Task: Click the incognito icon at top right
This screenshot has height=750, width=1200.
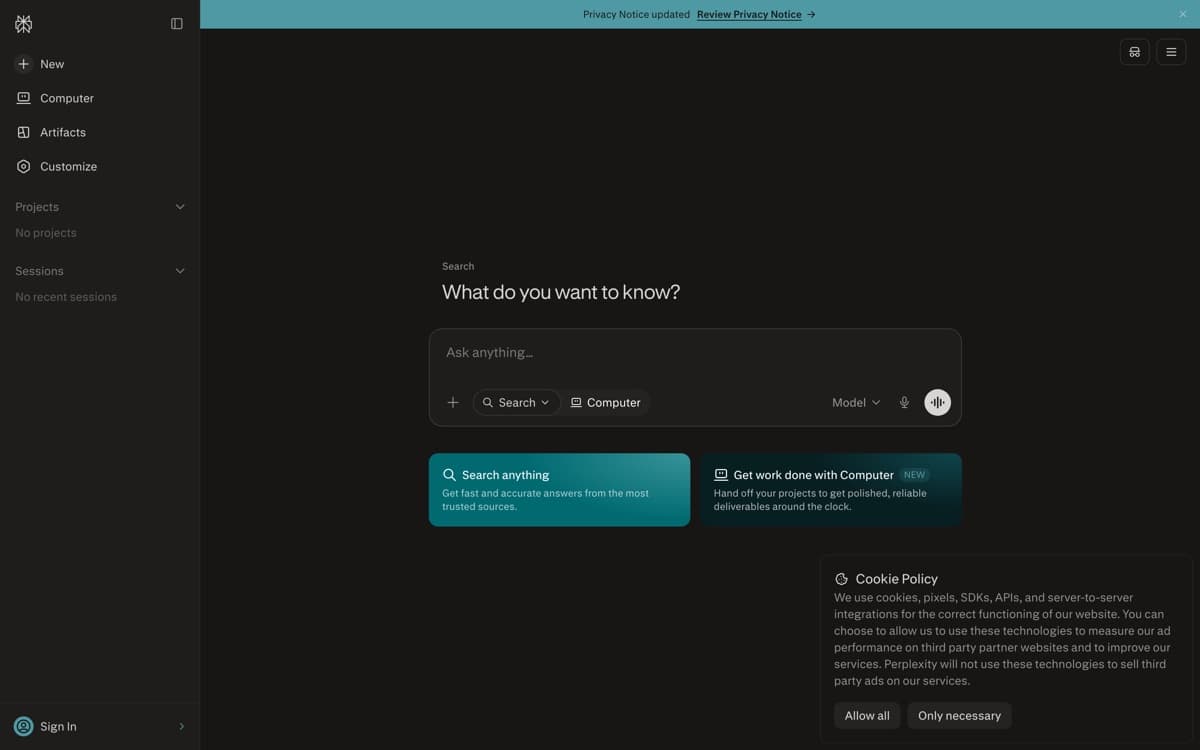Action: click(1135, 52)
